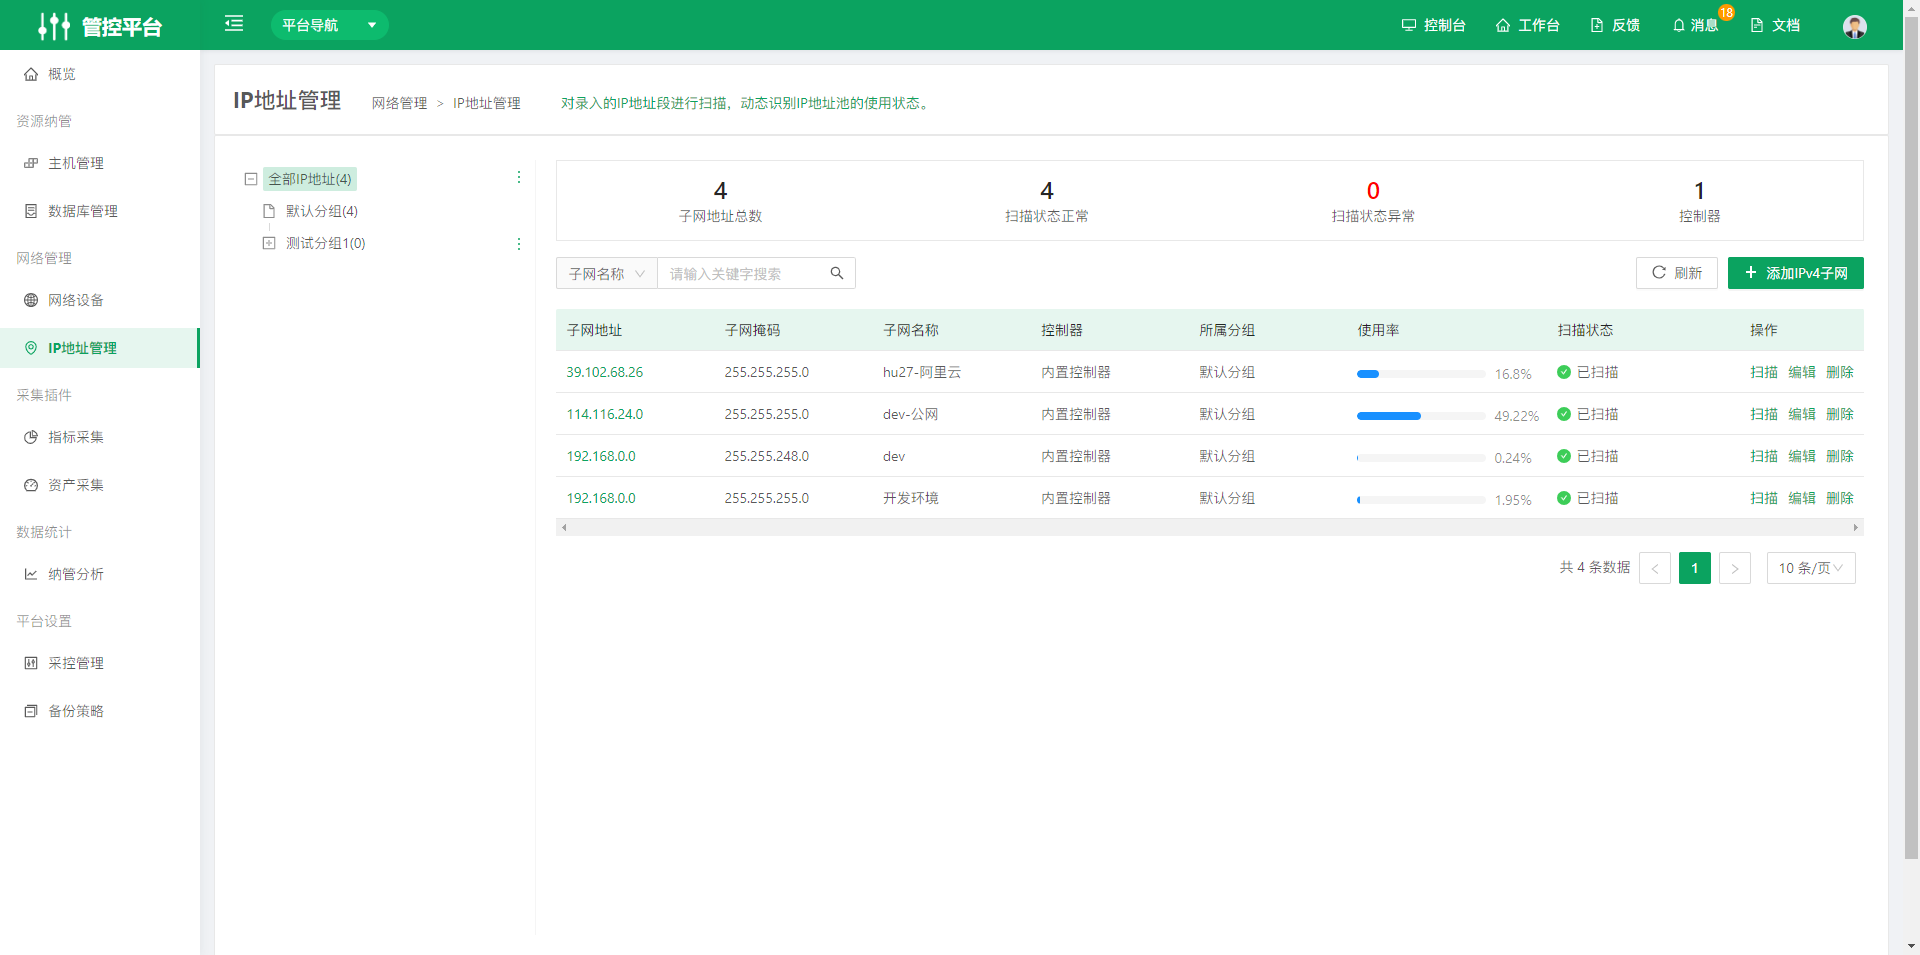Click the 使用率 column header
The image size is (1920, 955).
[1378, 330]
